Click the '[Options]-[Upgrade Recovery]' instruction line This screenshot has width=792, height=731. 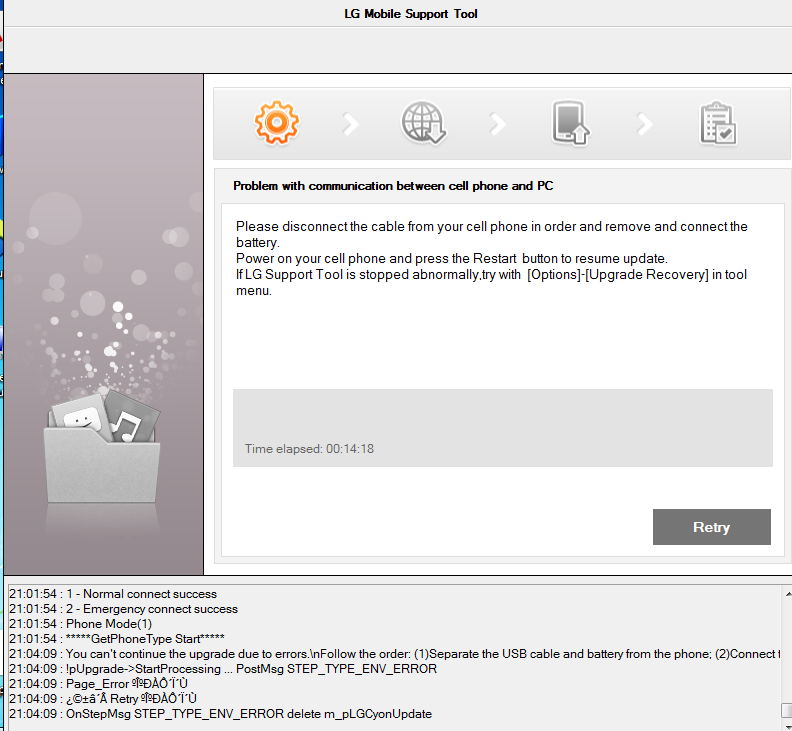(x=491, y=282)
